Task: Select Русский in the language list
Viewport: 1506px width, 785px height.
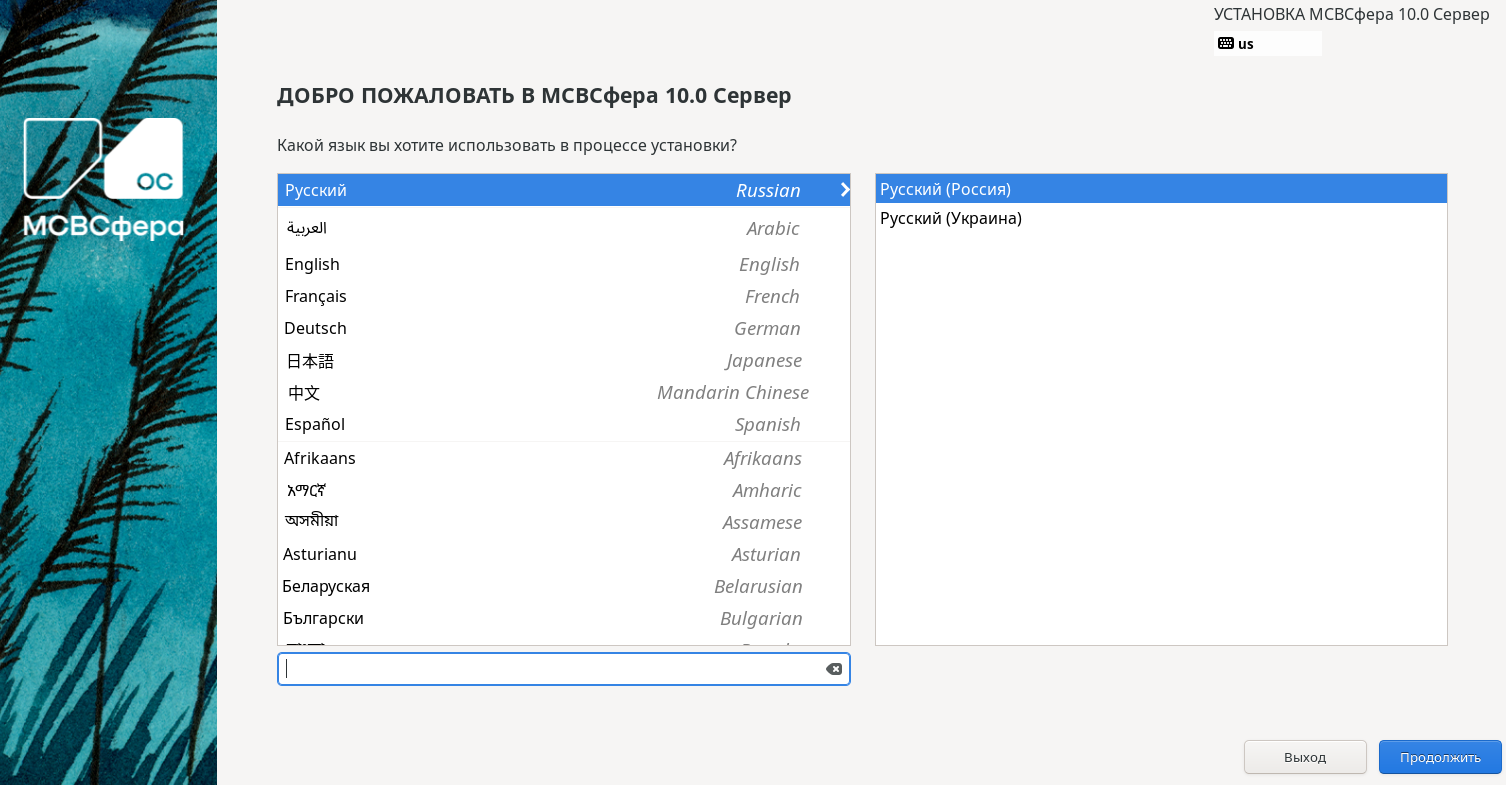Action: [x=564, y=190]
